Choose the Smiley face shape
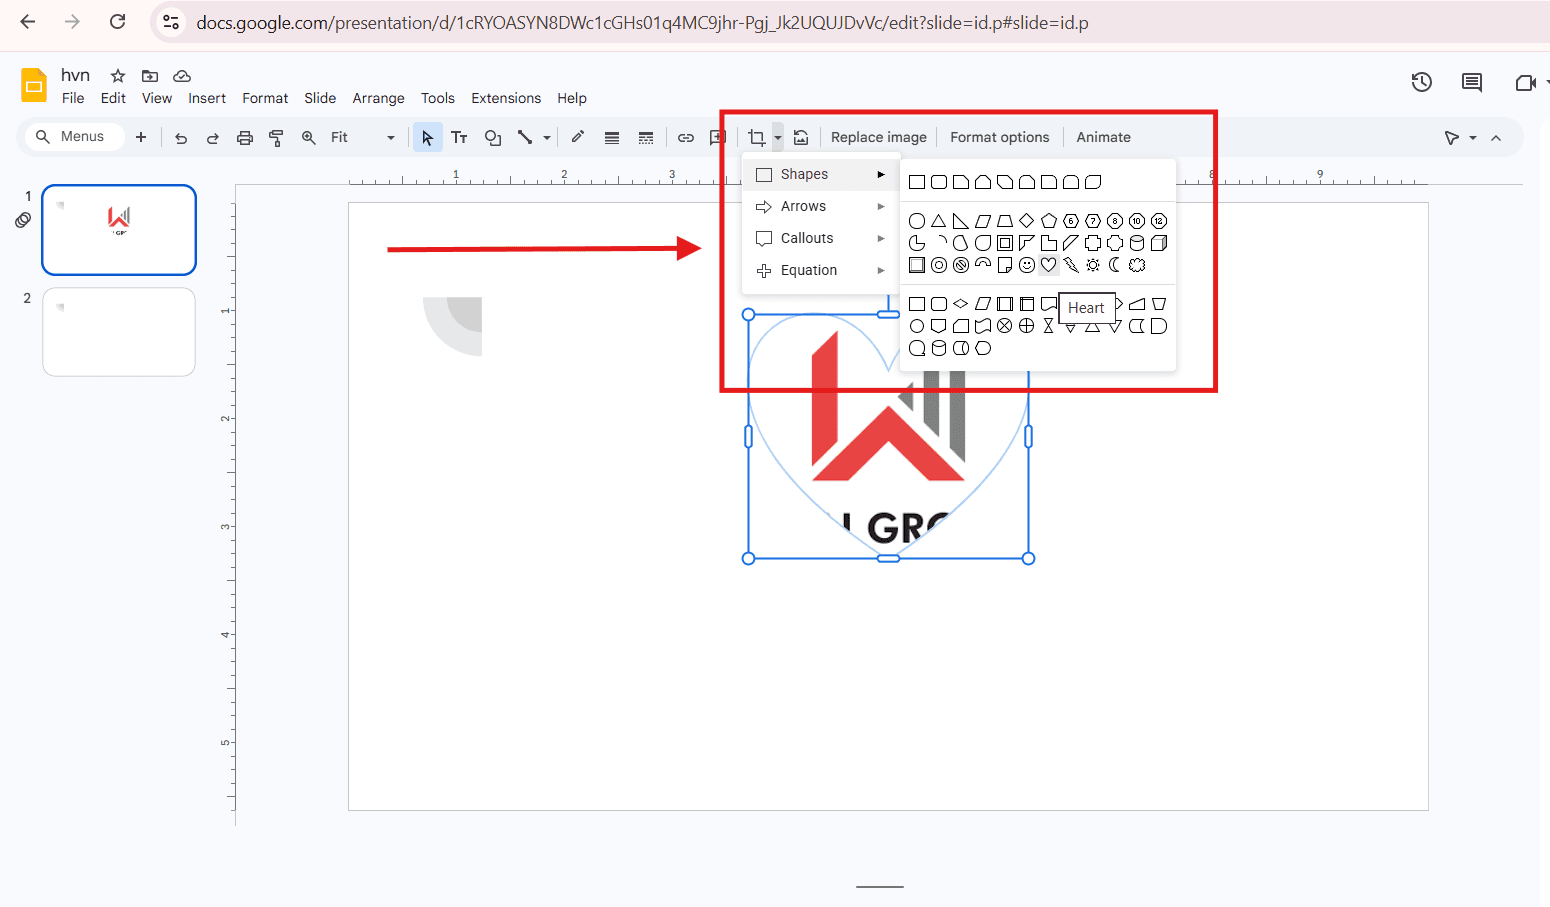 [1027, 265]
